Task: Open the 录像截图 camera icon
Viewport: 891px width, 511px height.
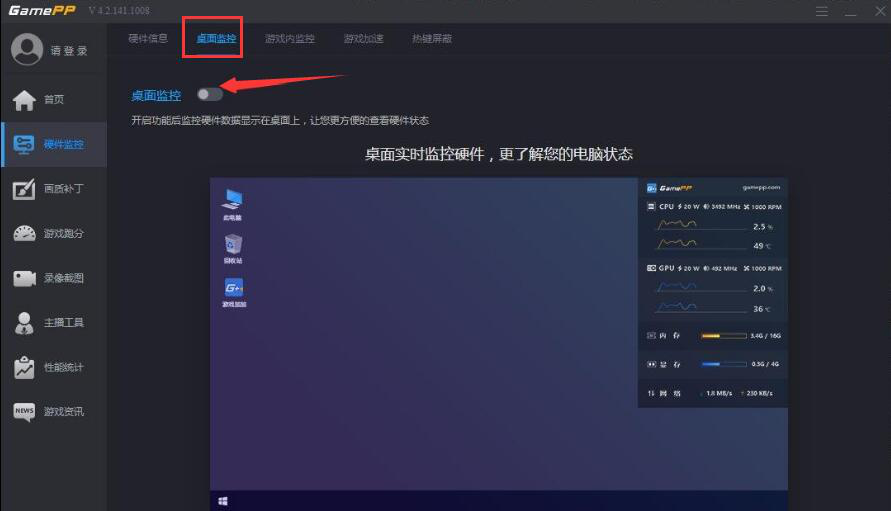Action: pyautogui.click(x=24, y=278)
